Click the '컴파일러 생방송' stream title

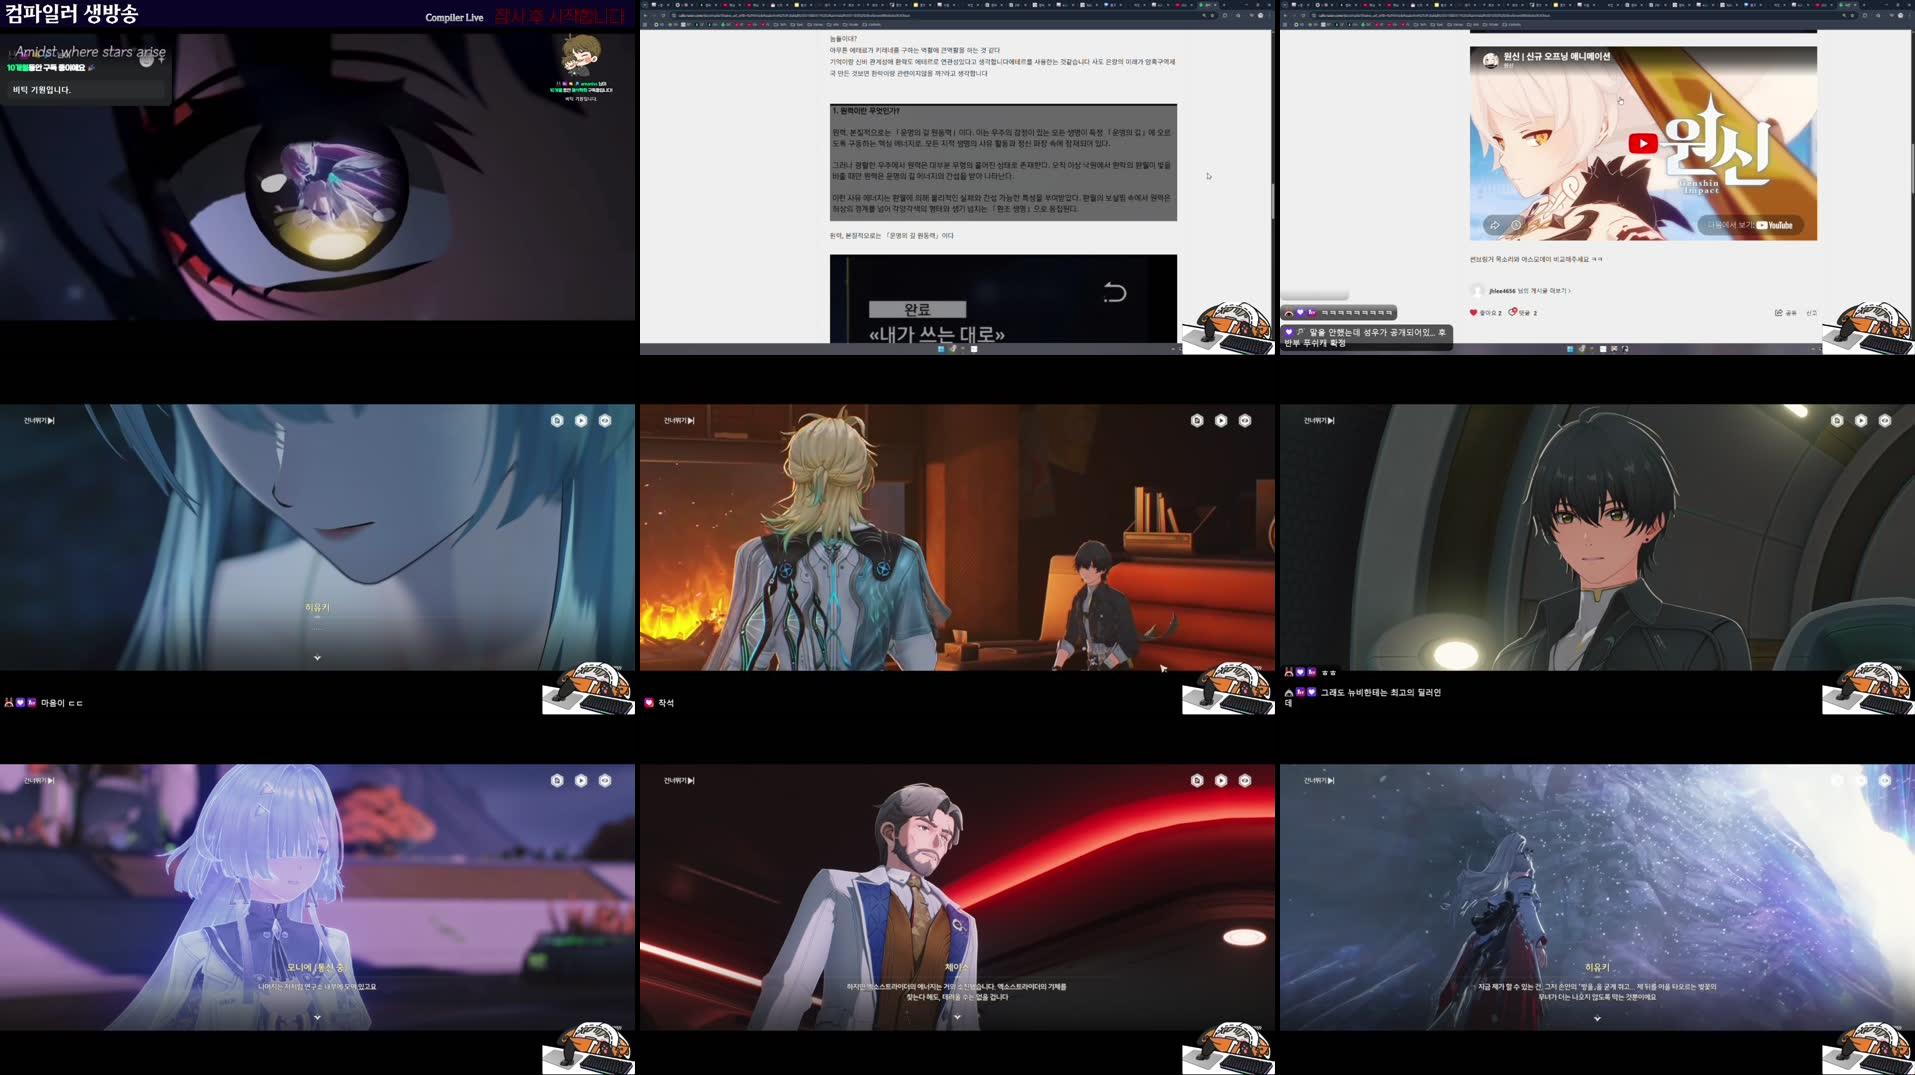tap(72, 14)
